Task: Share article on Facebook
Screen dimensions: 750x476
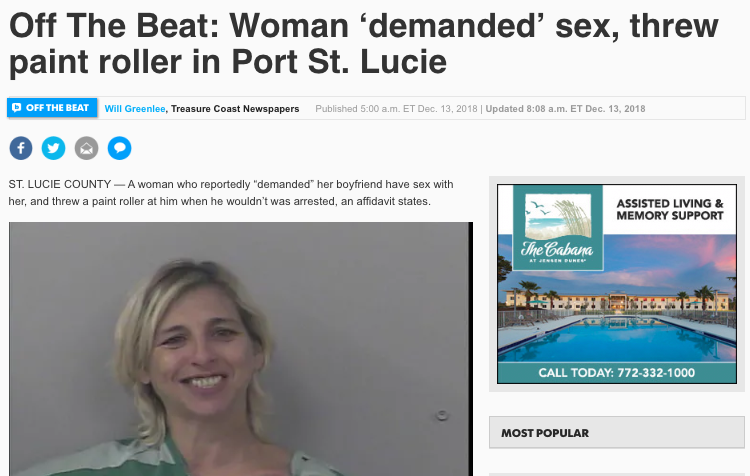Action: point(21,148)
